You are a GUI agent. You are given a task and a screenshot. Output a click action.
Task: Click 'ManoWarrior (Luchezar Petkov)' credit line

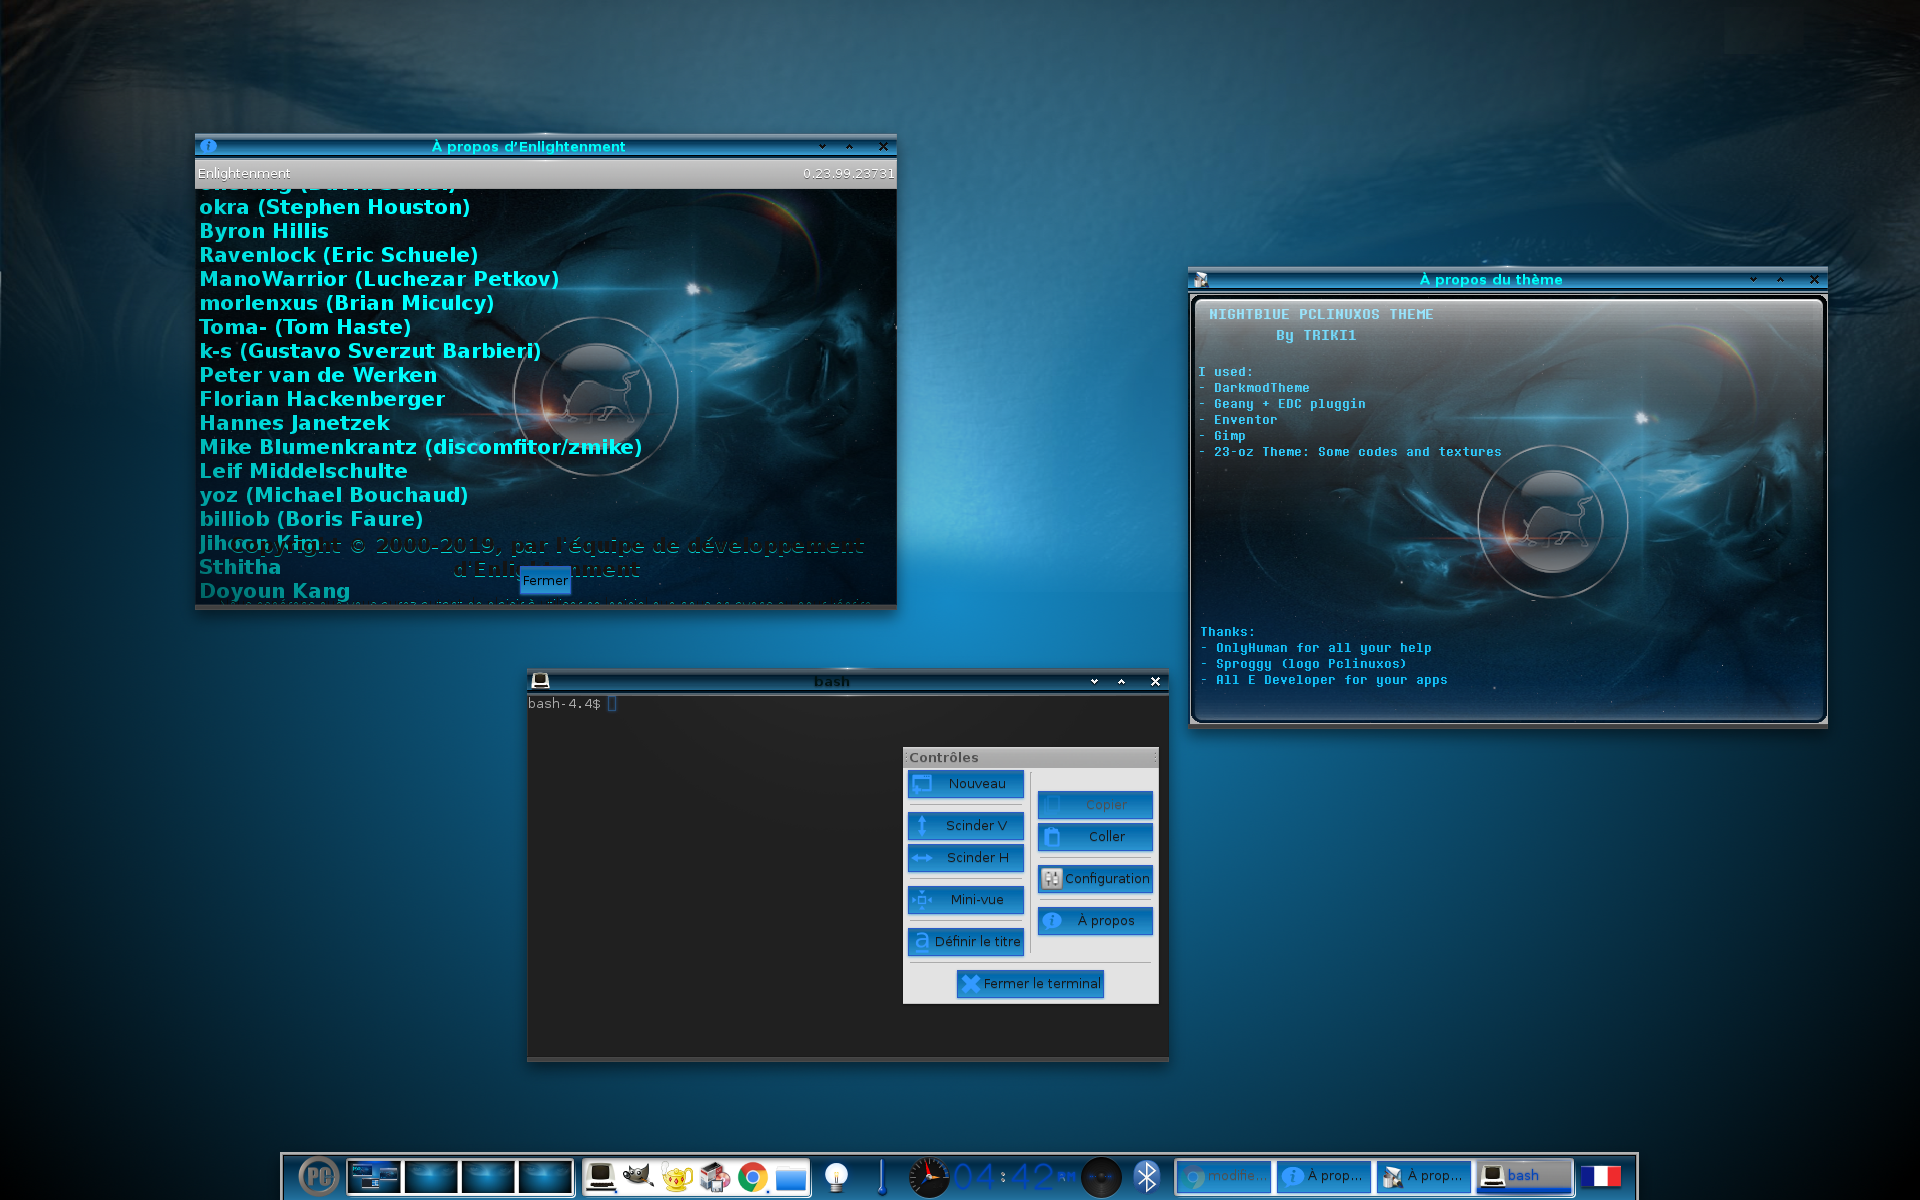379,279
